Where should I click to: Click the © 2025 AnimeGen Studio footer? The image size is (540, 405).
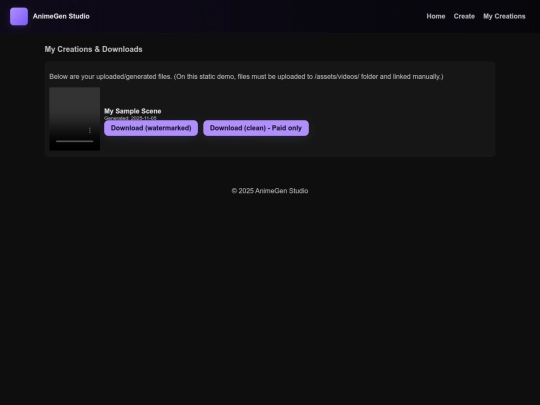(x=270, y=191)
